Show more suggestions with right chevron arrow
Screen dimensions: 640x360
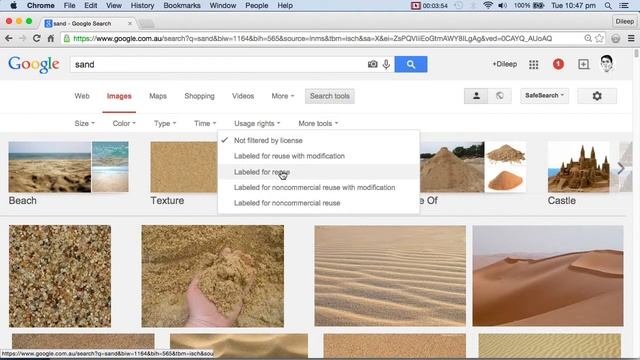(x=621, y=168)
